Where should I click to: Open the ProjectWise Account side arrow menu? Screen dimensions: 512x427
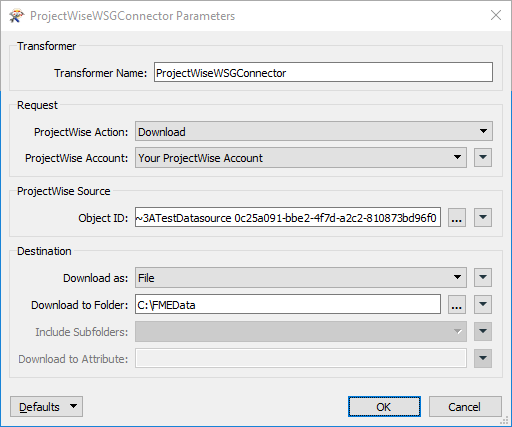pos(483,157)
